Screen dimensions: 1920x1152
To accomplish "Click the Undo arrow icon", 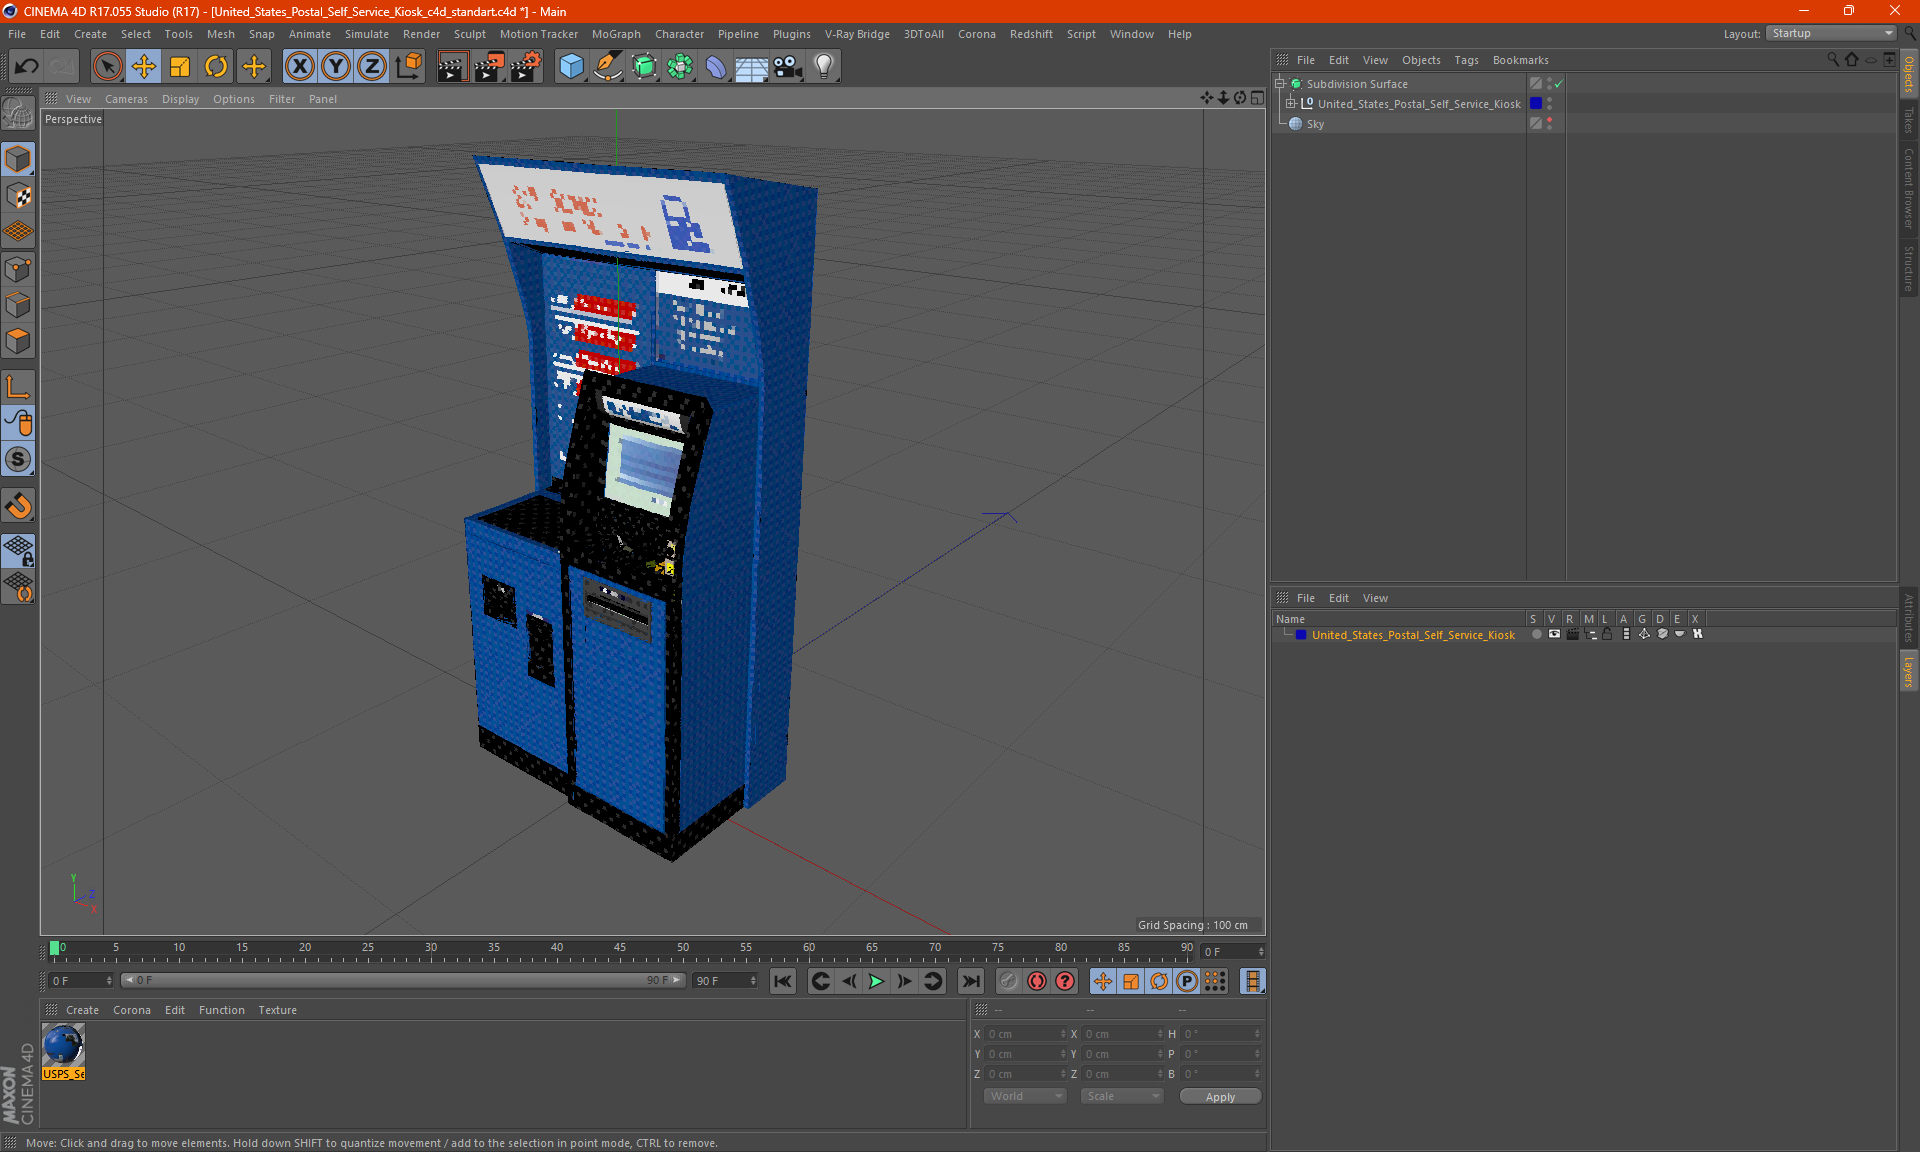I will tap(27, 67).
